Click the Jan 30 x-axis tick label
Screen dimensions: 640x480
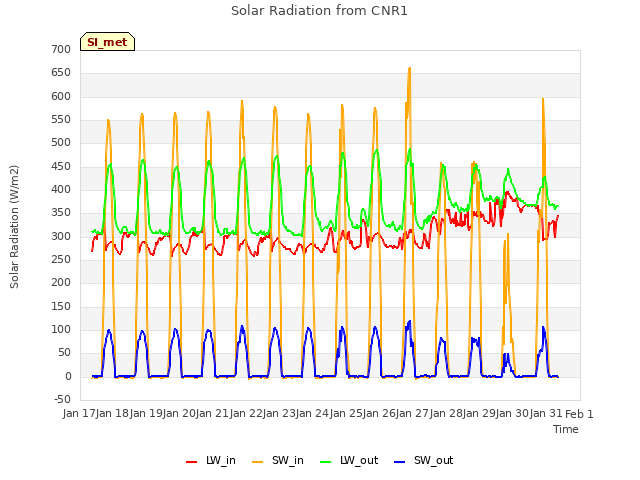click(513, 413)
